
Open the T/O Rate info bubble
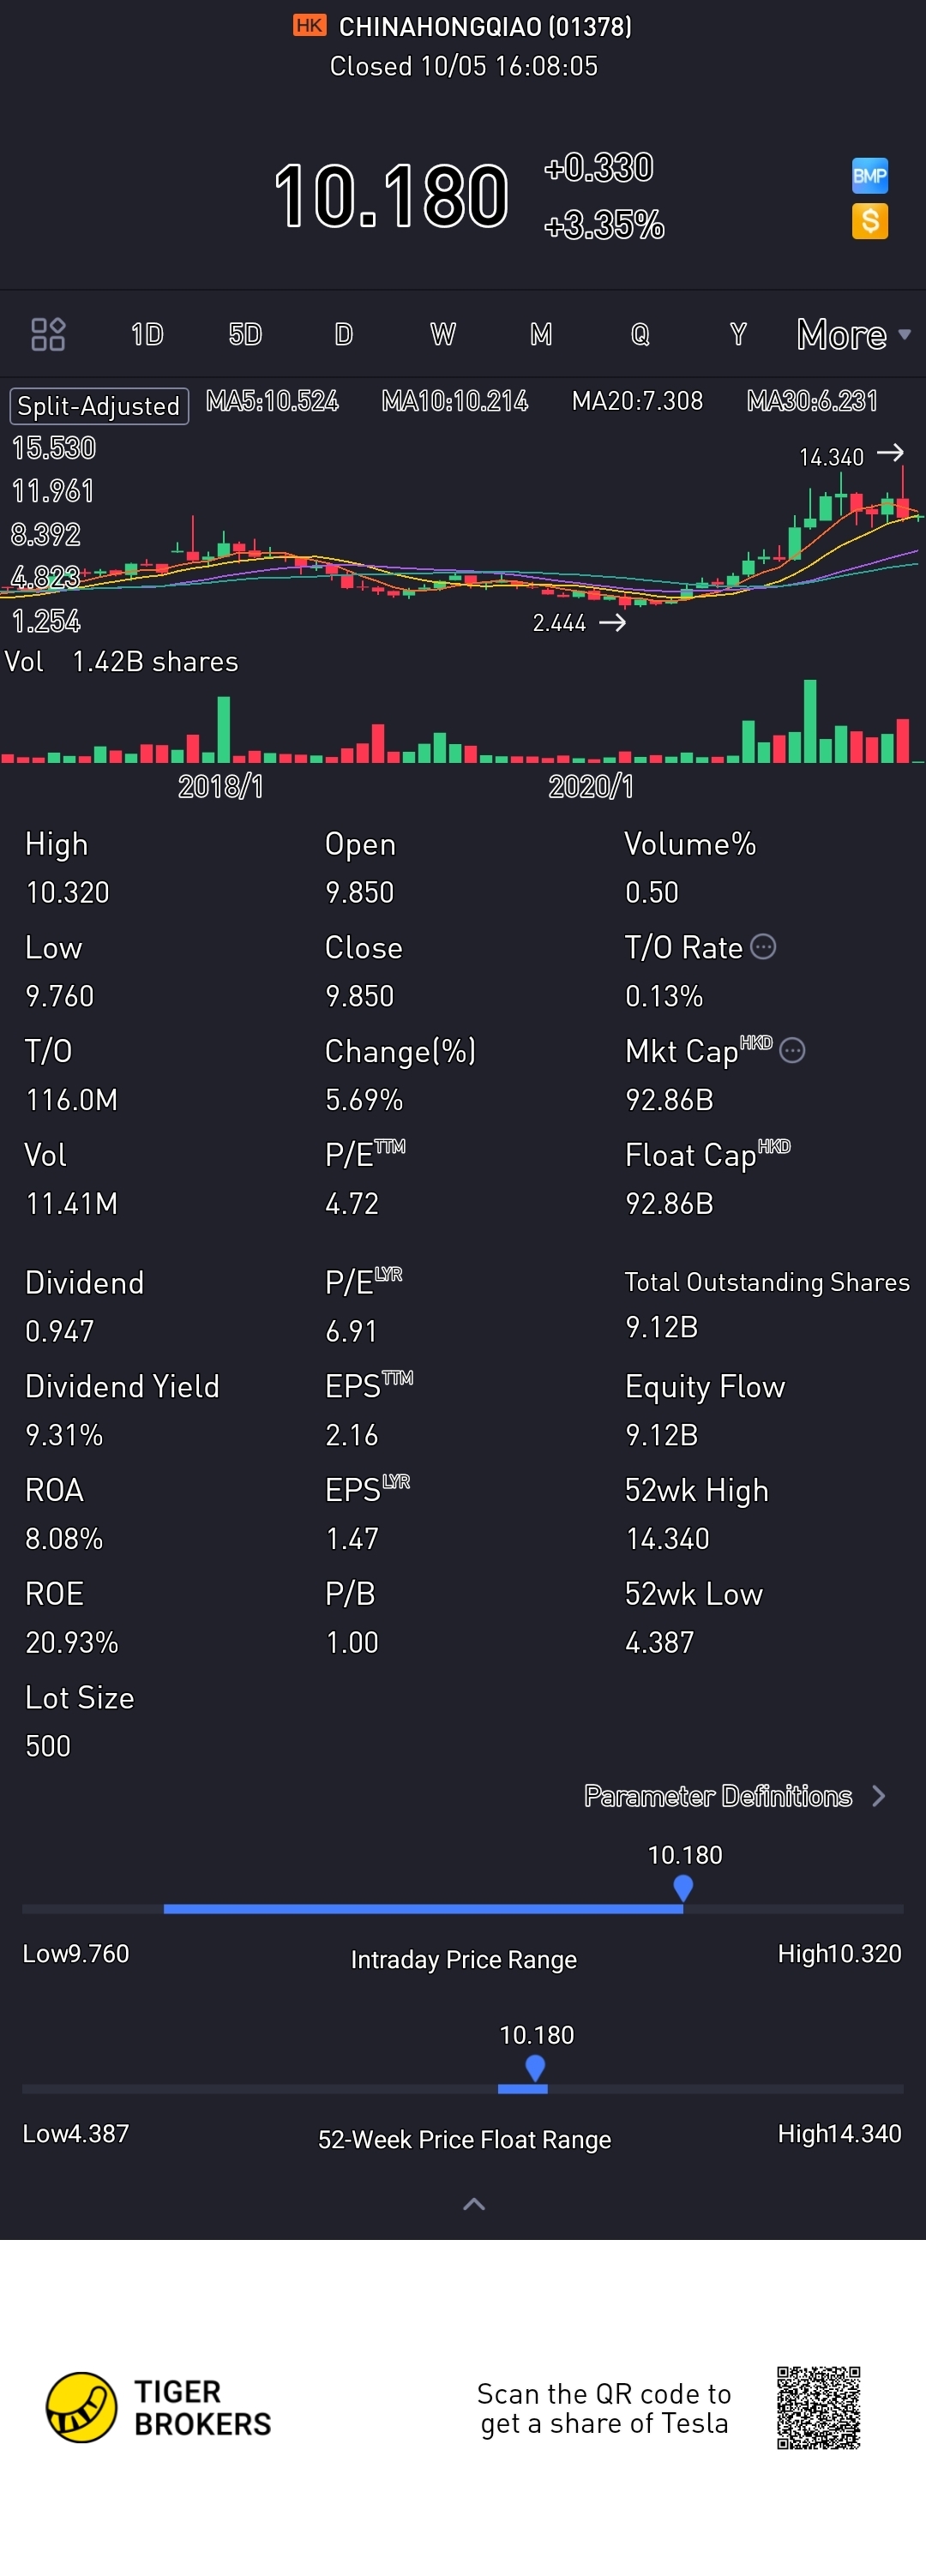point(763,947)
